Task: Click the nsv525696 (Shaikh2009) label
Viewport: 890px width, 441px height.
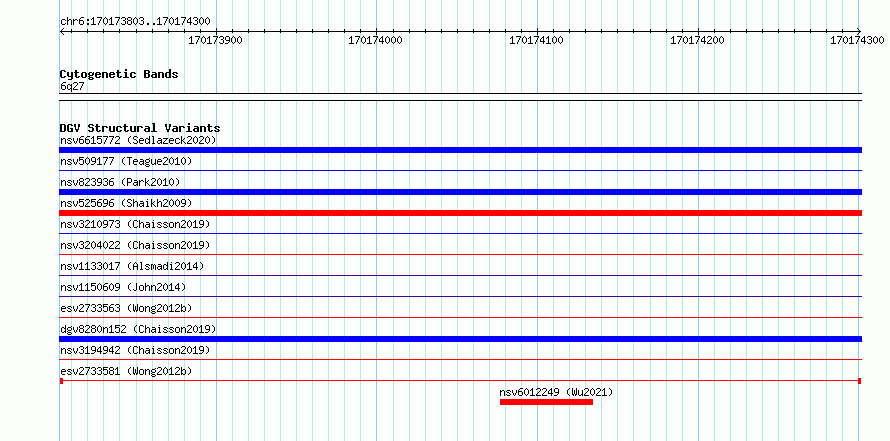Action: coord(126,203)
